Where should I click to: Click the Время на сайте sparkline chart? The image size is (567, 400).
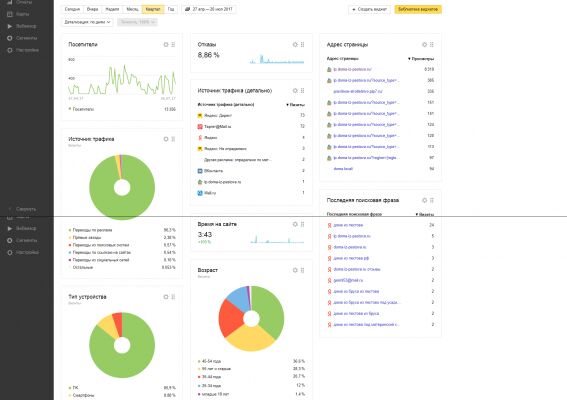(x=277, y=239)
